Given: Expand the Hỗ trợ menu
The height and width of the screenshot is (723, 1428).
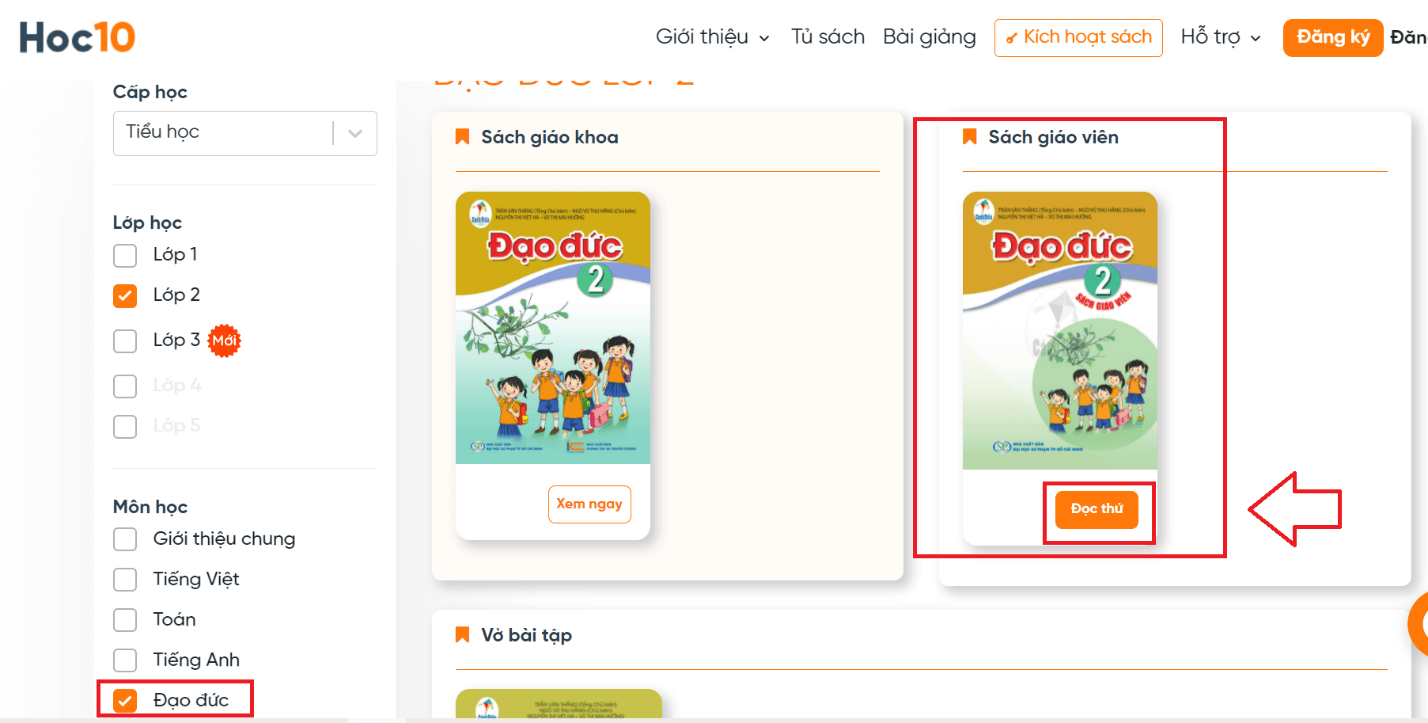Looking at the screenshot, I should [x=1221, y=37].
